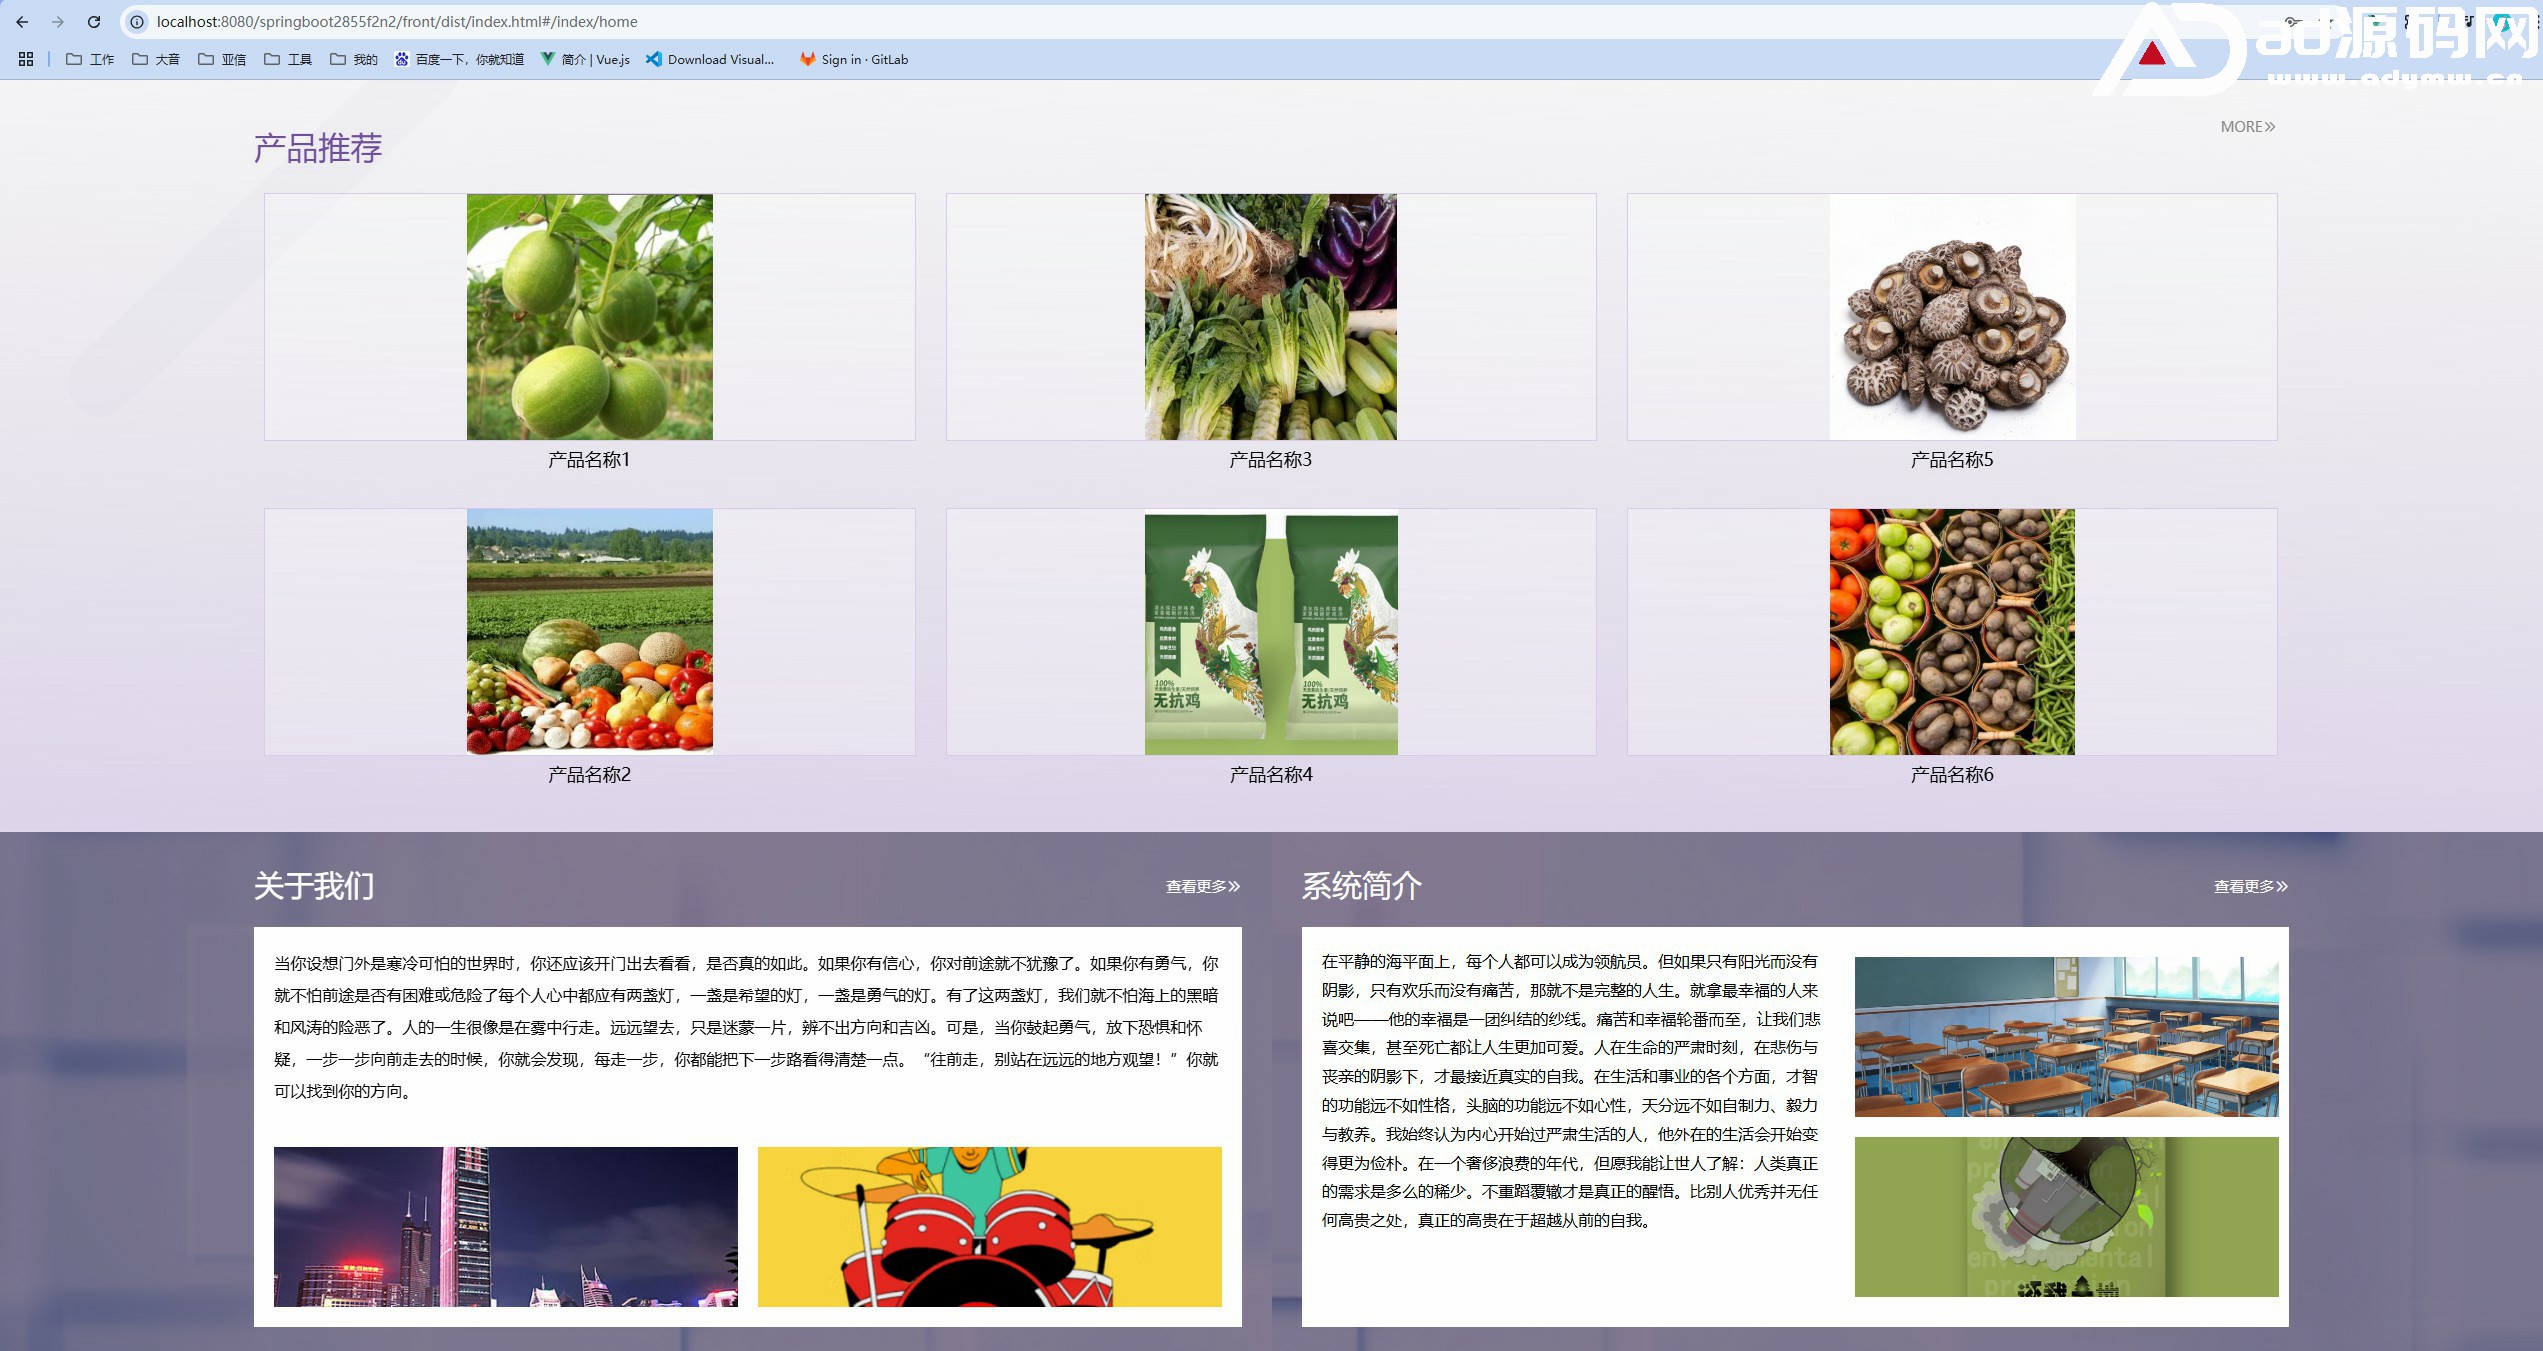Expand the 工作 bookmark folder
The width and height of the screenshot is (2543, 1351).
click(x=90, y=59)
